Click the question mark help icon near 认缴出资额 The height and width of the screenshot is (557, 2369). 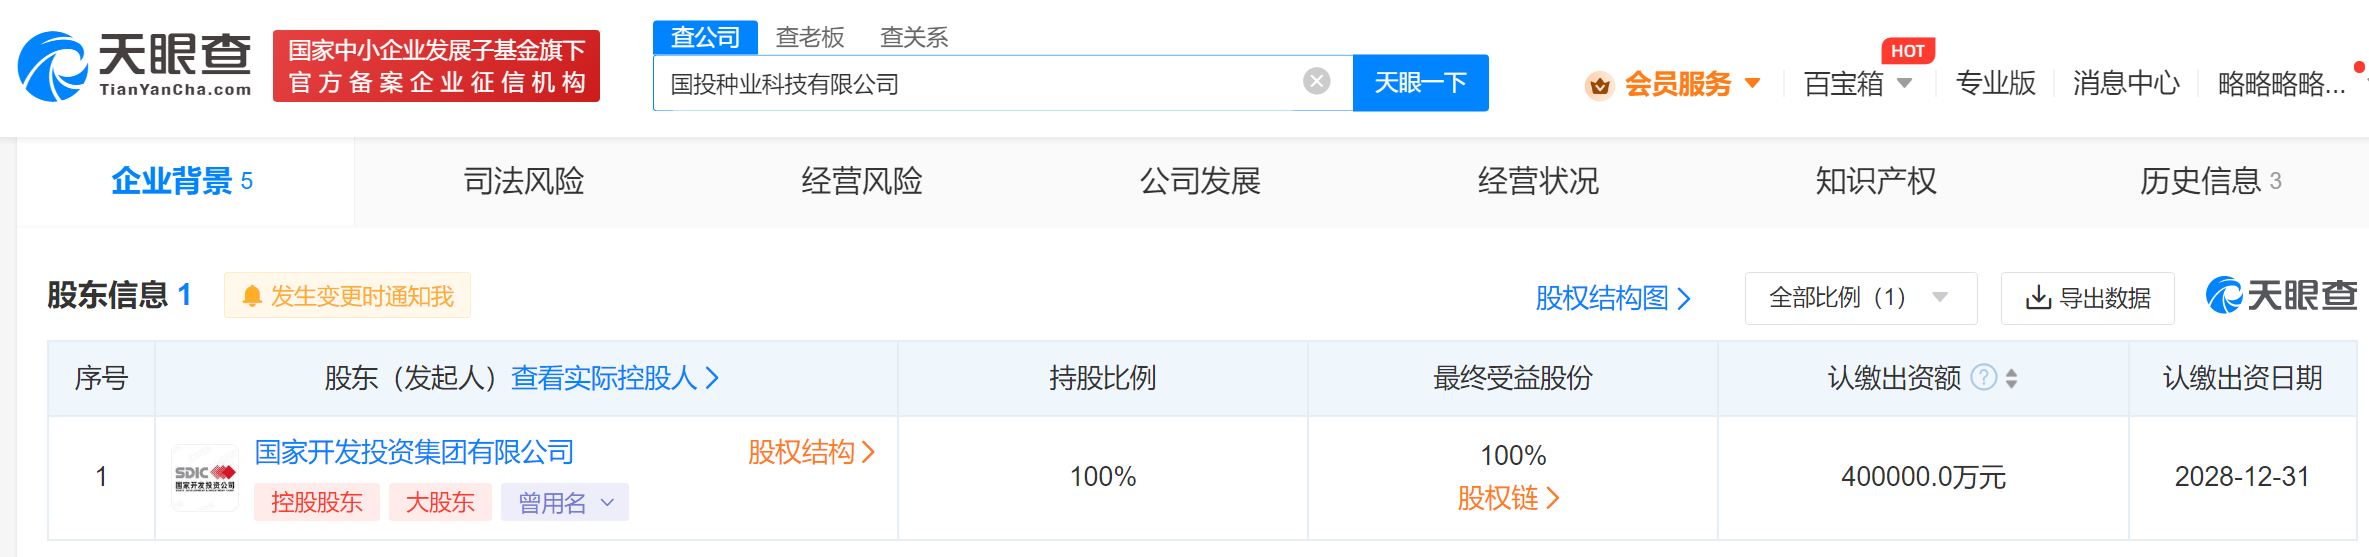[x=1984, y=377]
